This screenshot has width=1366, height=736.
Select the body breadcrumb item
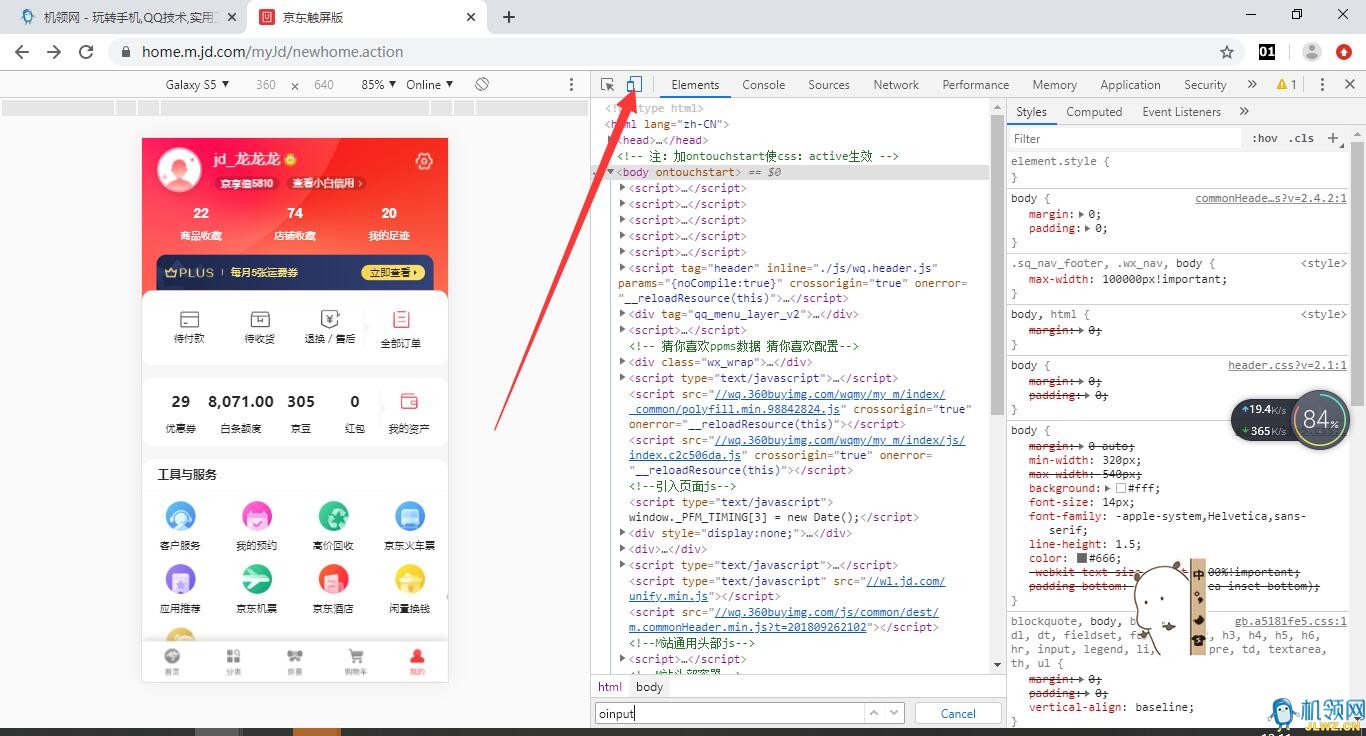649,687
